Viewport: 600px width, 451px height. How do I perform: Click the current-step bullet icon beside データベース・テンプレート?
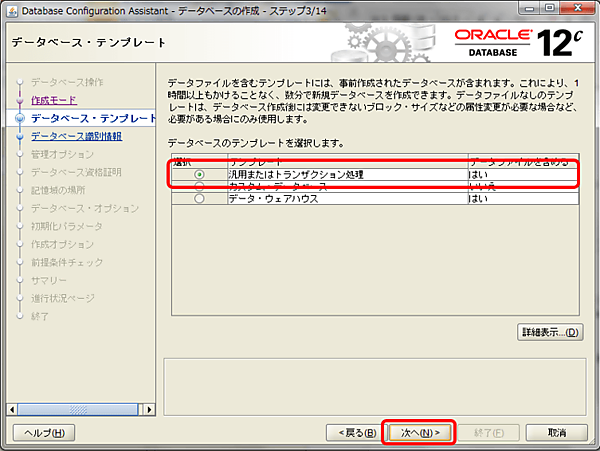coord(20,119)
